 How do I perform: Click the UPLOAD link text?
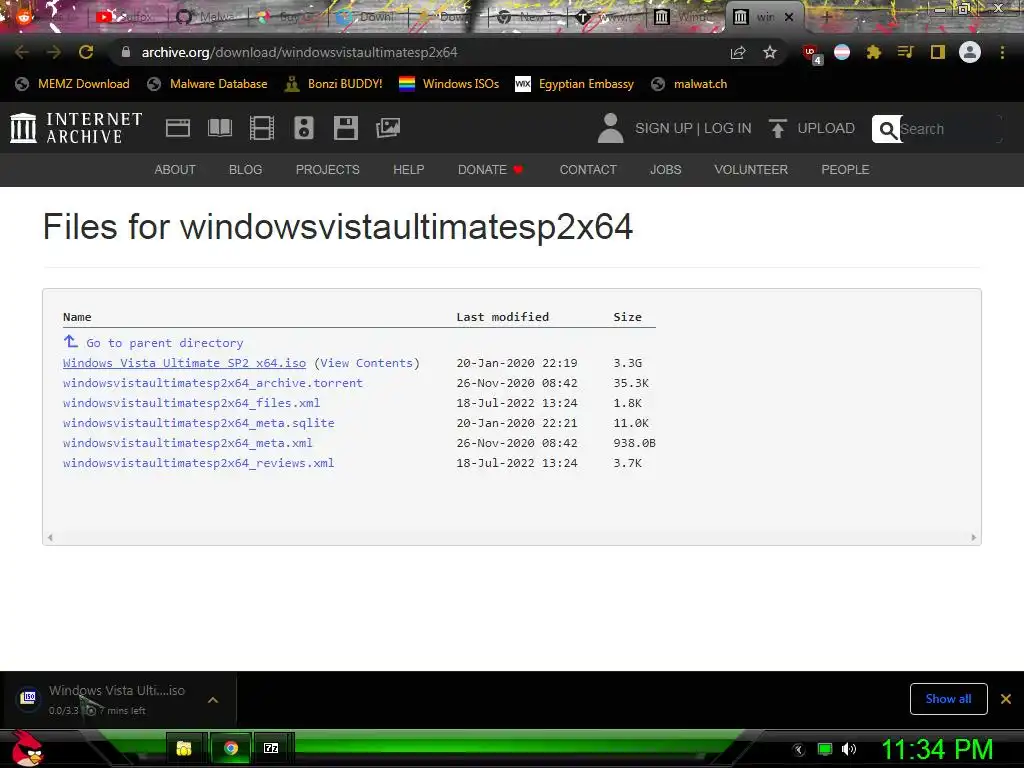pyautogui.click(x=826, y=128)
